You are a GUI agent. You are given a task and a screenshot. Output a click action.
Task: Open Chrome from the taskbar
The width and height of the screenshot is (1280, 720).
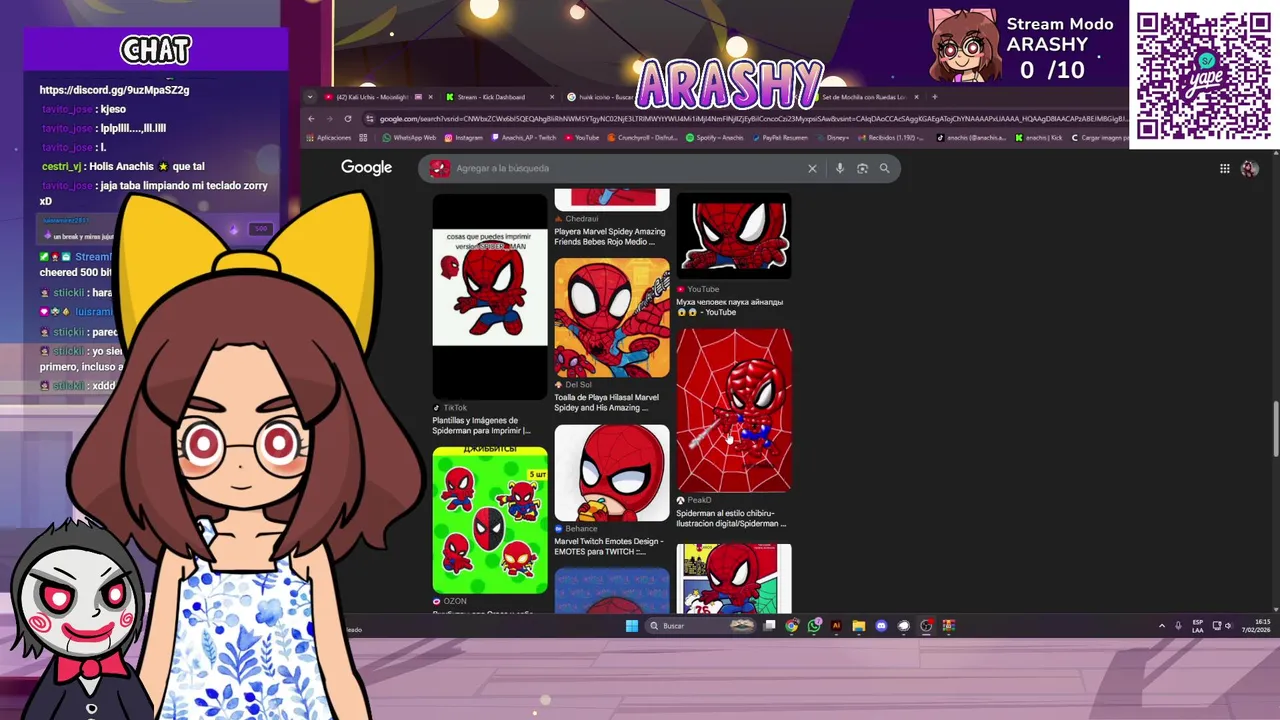tap(792, 626)
